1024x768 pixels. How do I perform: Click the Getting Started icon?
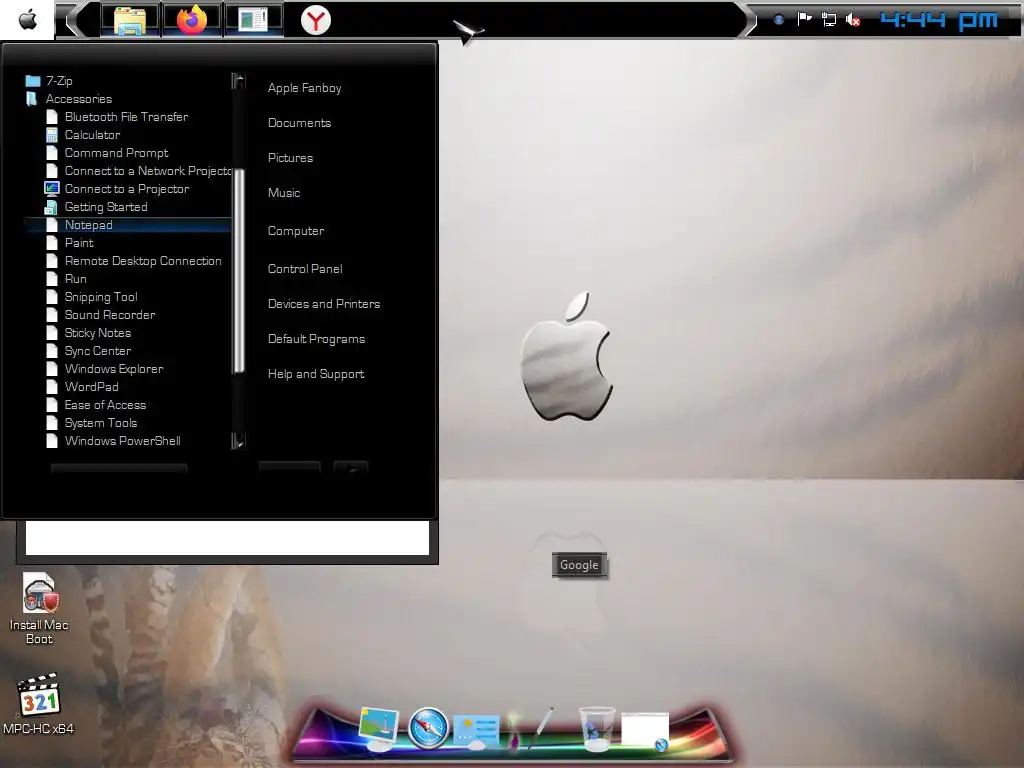tap(51, 207)
